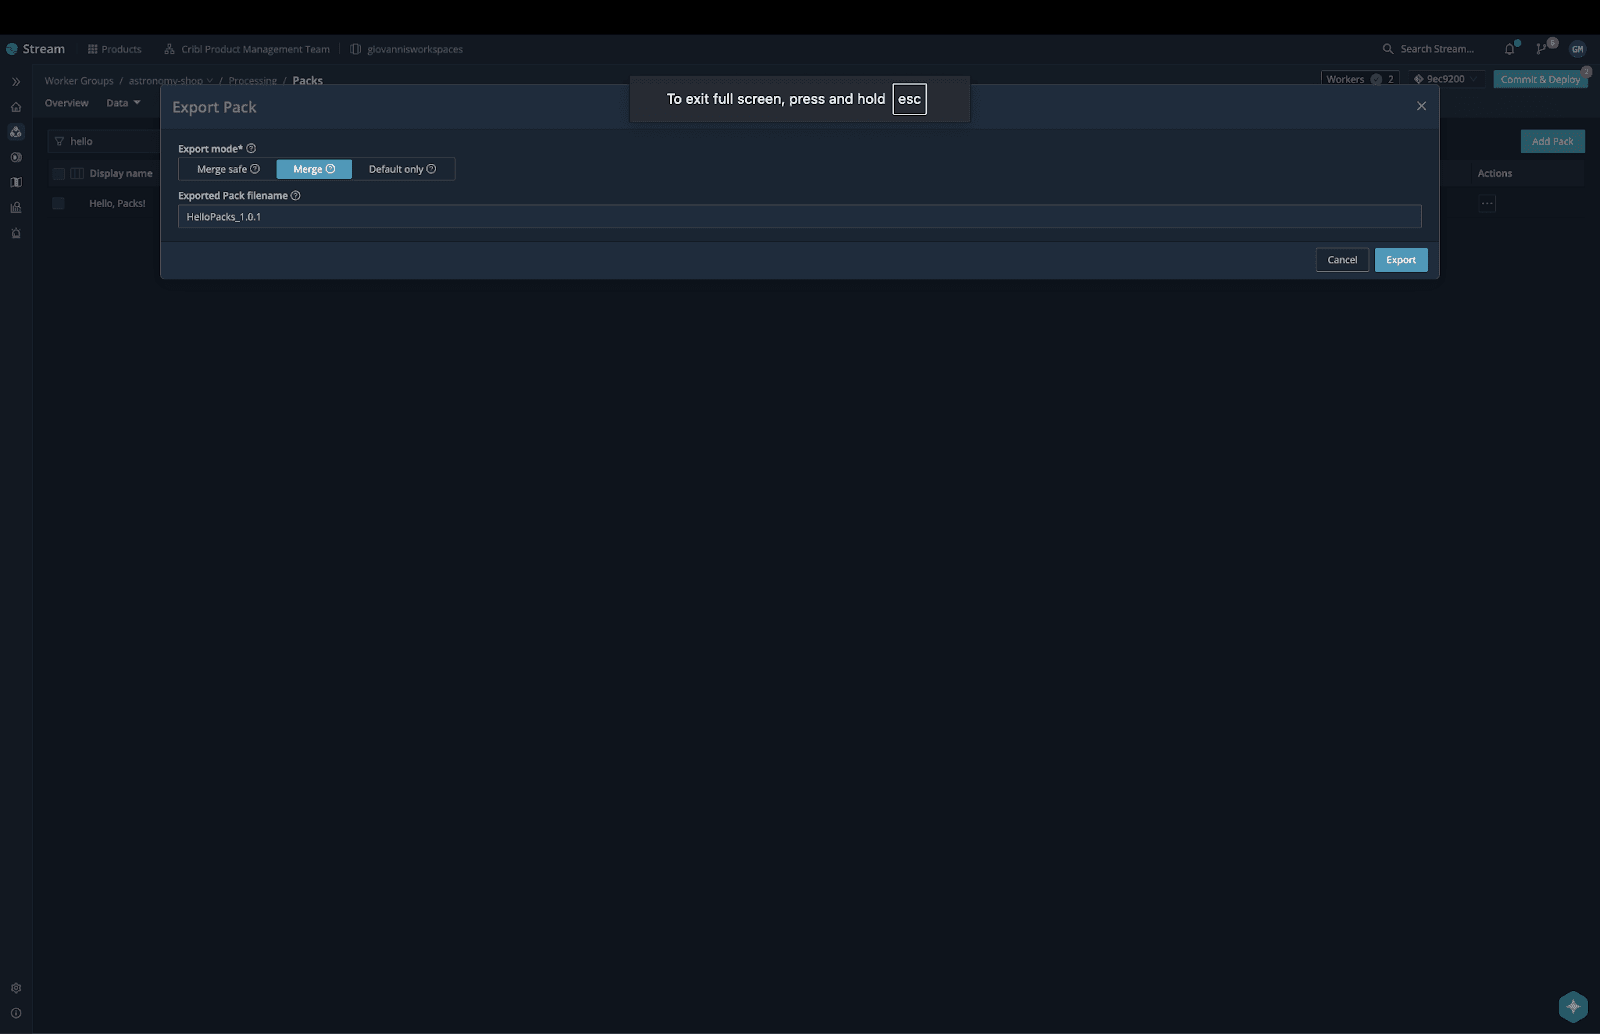The width and height of the screenshot is (1600, 1034).
Task: Open the AI assistant sparkle icon
Action: click(1572, 1006)
